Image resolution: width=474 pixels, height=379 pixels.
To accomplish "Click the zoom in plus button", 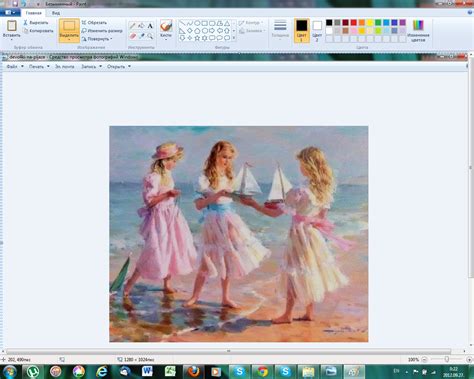I will pyautogui.click(x=469, y=360).
